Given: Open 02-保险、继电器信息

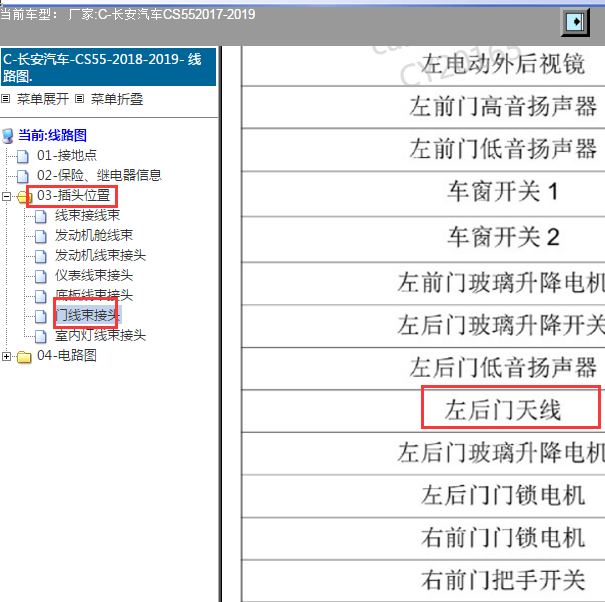Looking at the screenshot, I should click(99, 175).
